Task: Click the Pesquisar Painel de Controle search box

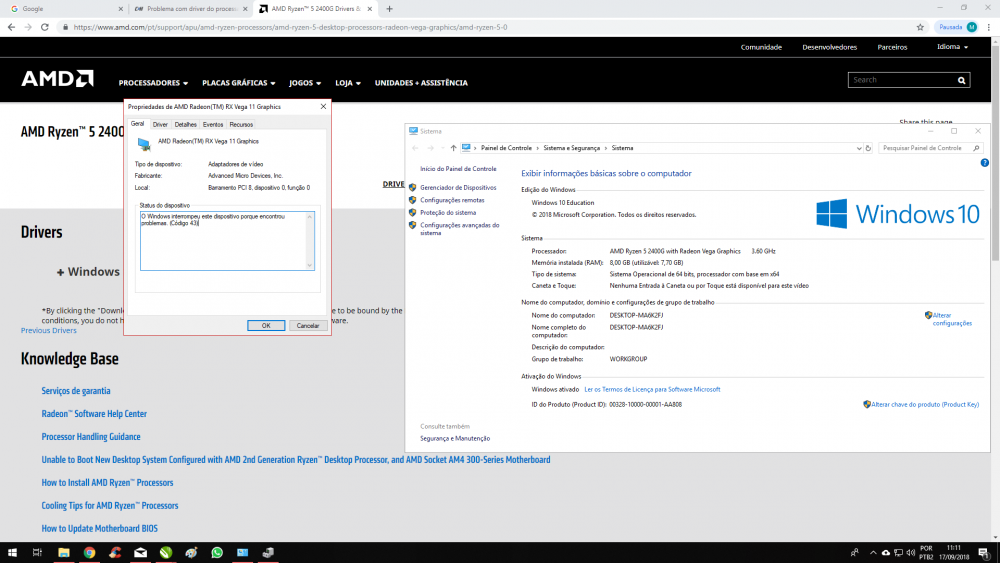Action: (x=930, y=148)
